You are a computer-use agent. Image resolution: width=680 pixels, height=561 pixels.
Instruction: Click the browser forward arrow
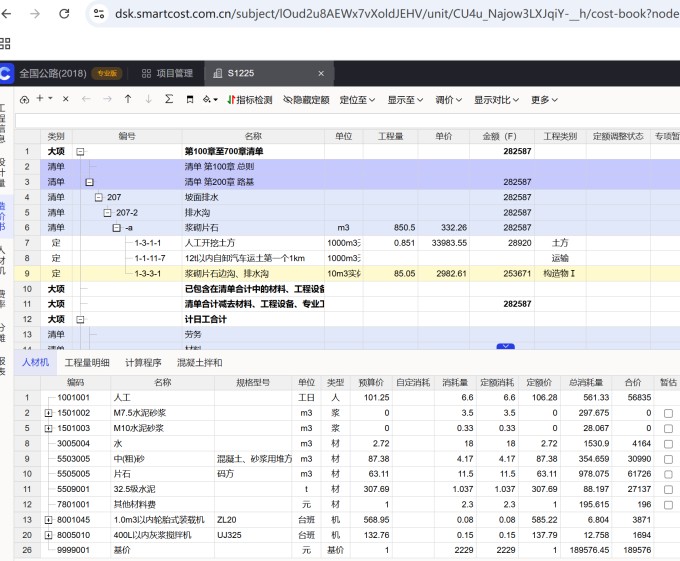coord(35,14)
